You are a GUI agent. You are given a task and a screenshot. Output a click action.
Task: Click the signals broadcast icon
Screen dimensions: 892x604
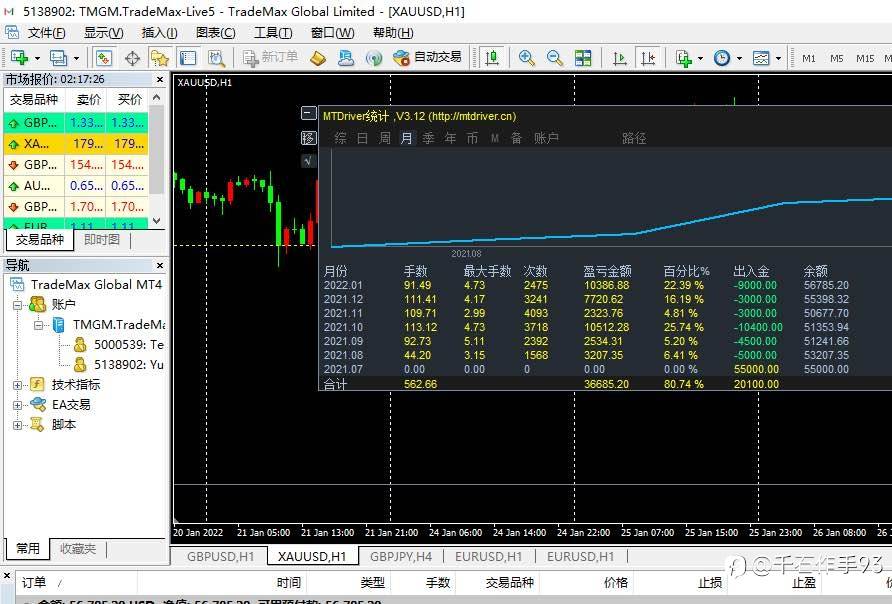point(374,57)
